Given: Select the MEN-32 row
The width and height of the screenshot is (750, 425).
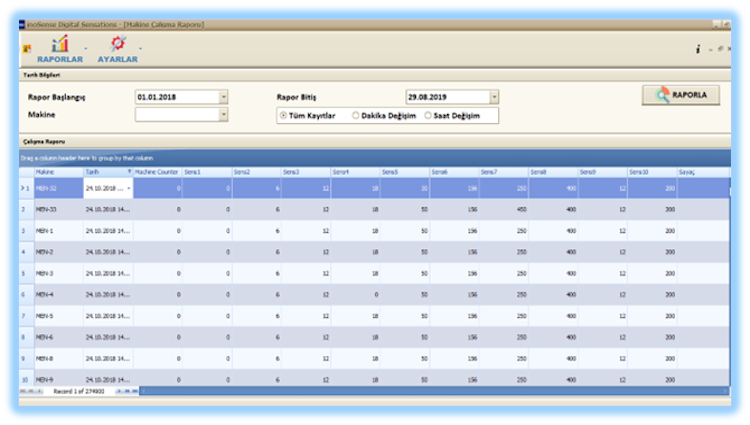Looking at the screenshot, I should tap(375, 188).
